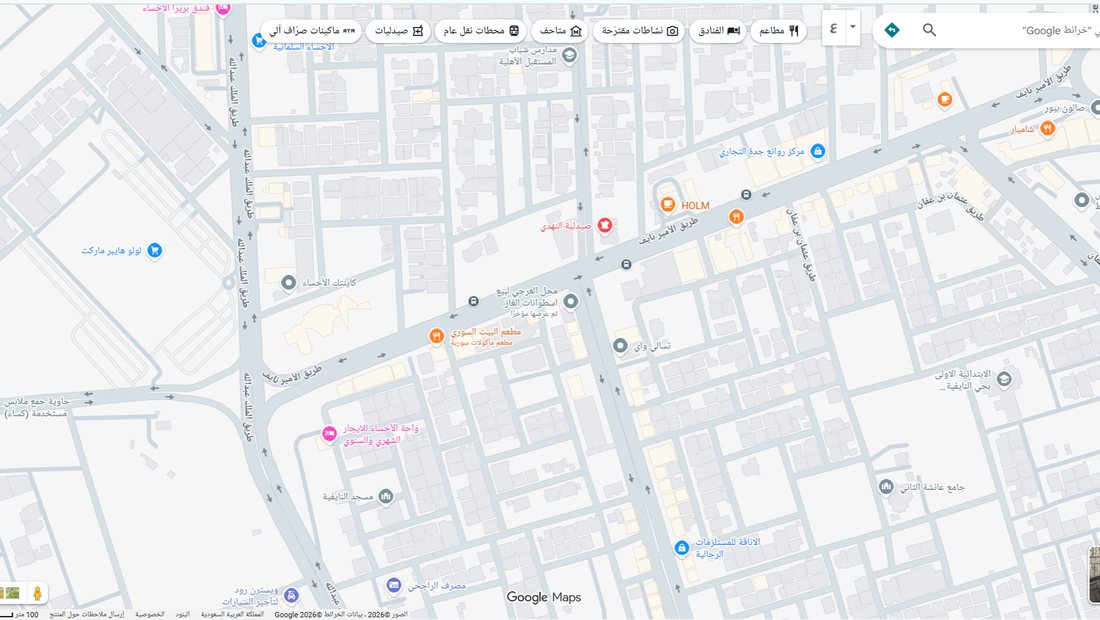Click the مركز روائع جدة التجاري shopping pin

(817, 151)
